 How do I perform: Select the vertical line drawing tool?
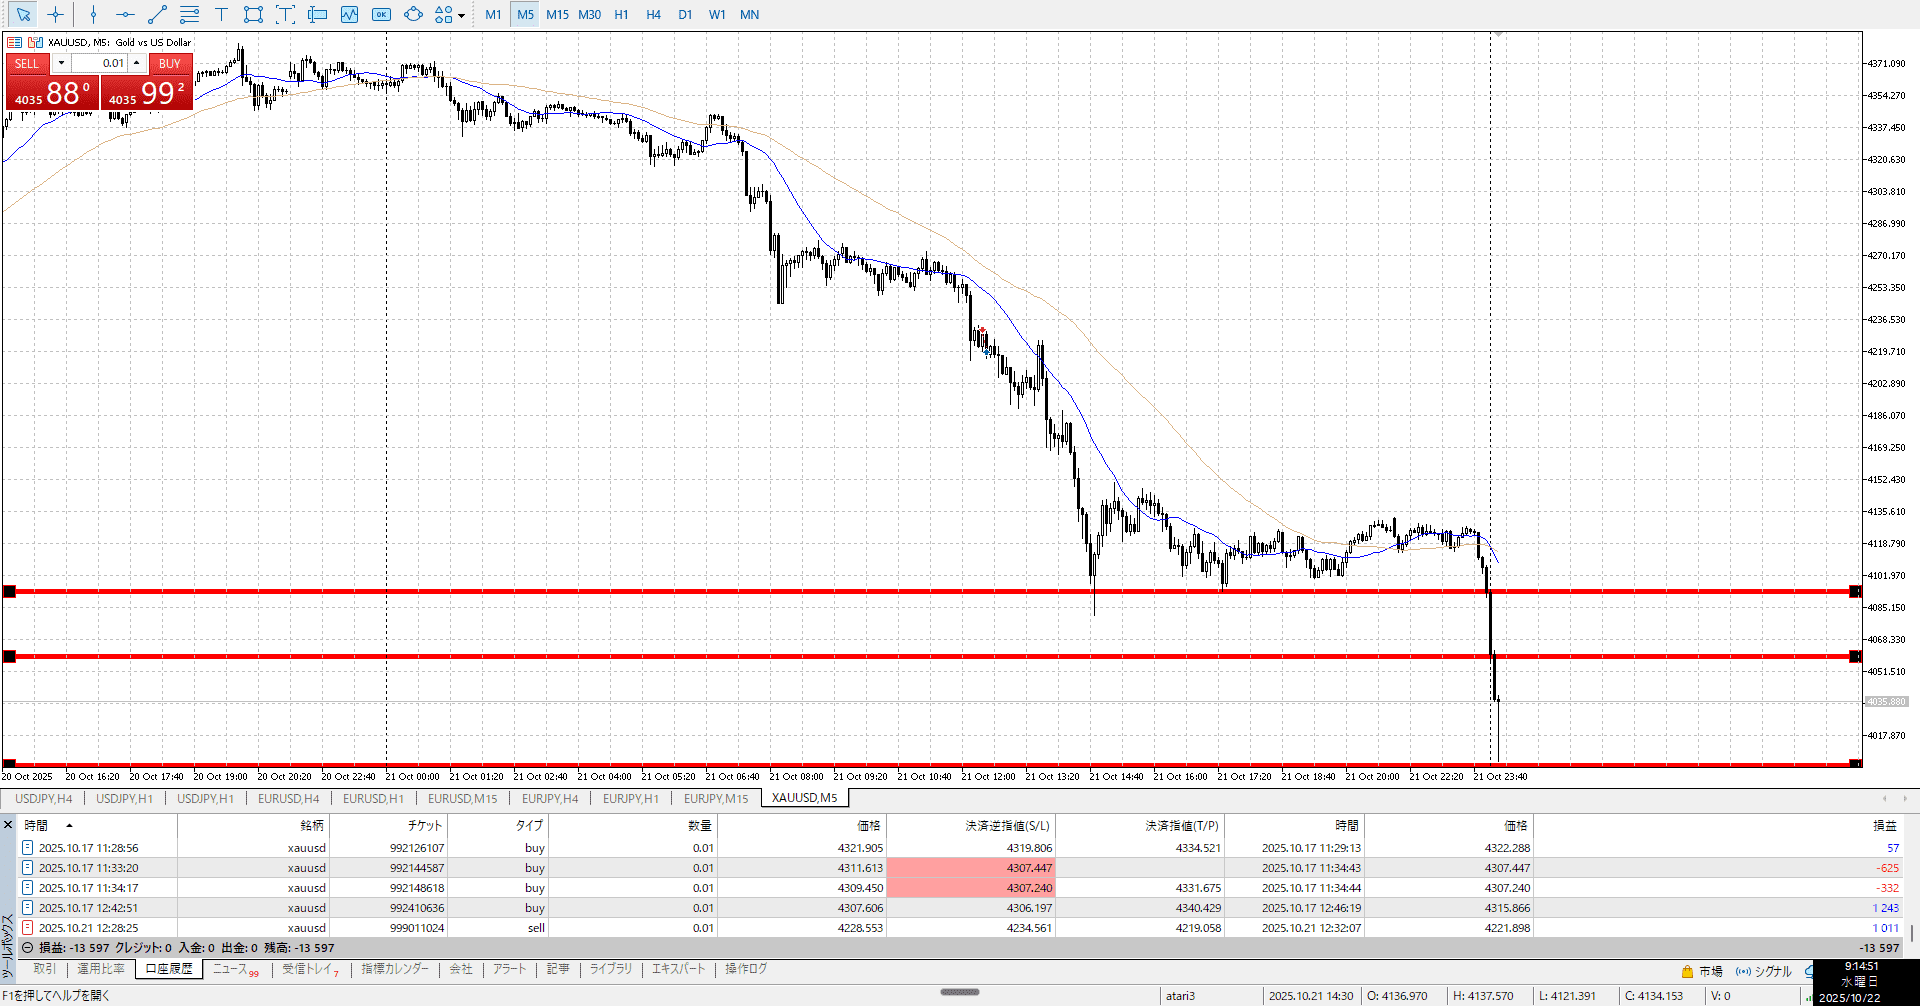point(93,15)
